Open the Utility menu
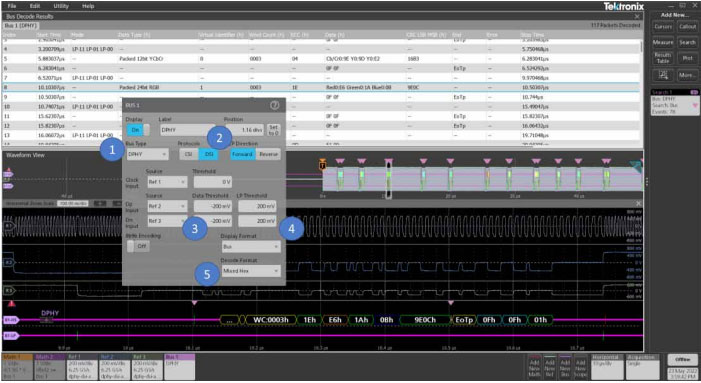The height and width of the screenshot is (383, 701). point(61,6)
